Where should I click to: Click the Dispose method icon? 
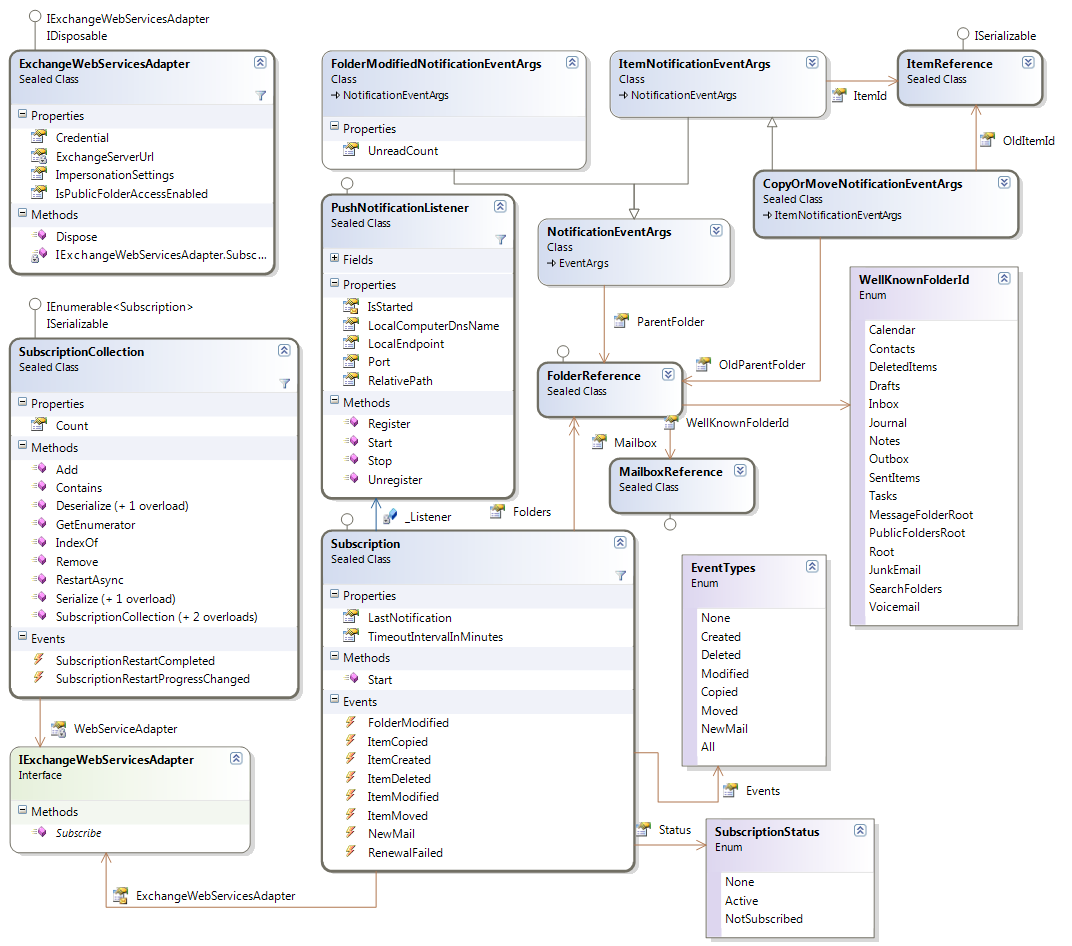pos(39,236)
